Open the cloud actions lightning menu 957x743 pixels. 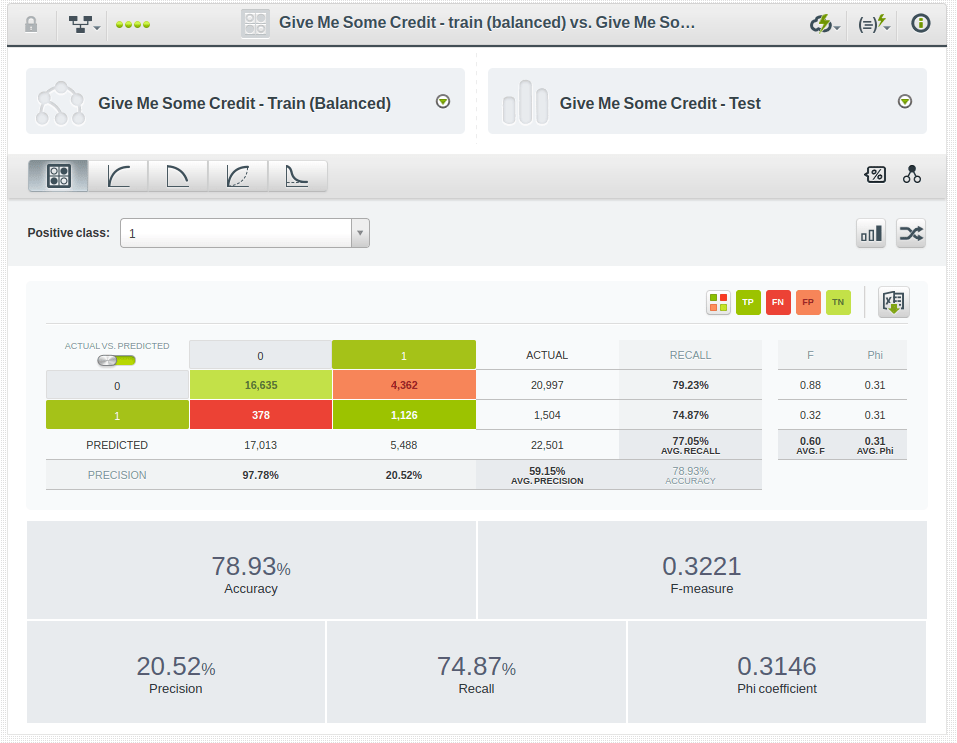(825, 24)
